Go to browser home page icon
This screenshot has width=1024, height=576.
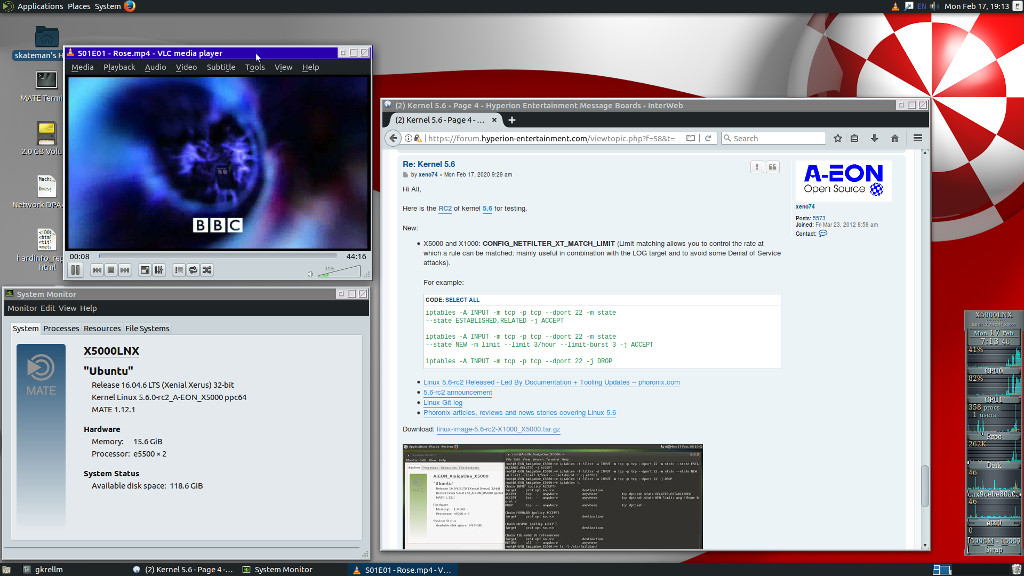pyautogui.click(x=895, y=138)
